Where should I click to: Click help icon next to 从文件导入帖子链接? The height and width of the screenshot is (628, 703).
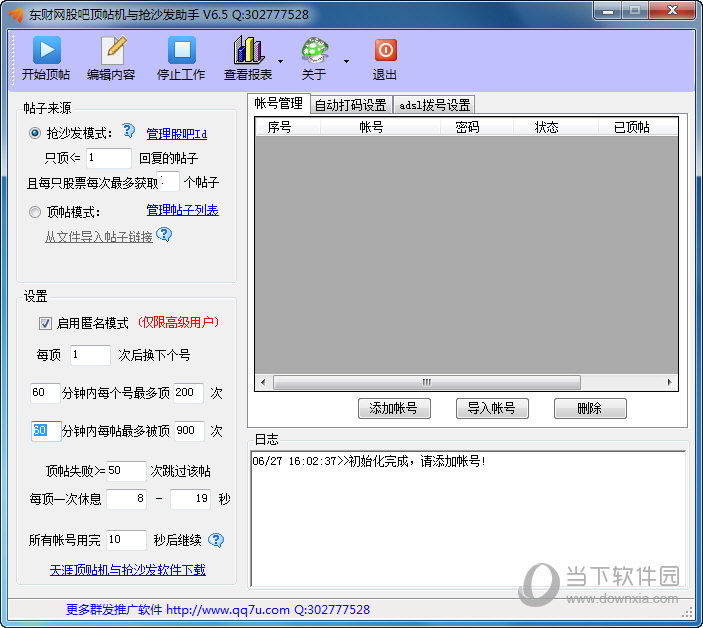point(164,234)
